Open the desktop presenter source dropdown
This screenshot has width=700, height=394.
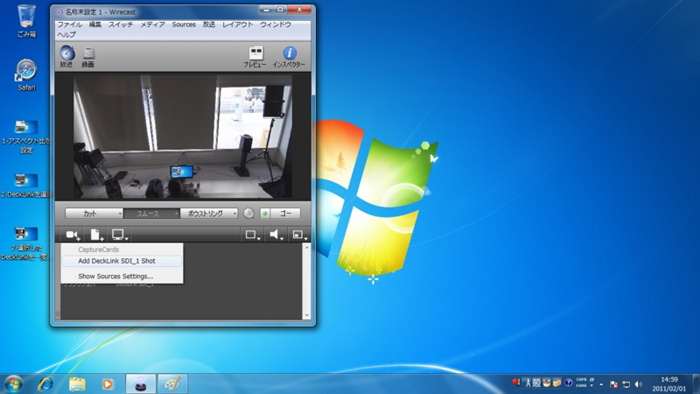pos(120,235)
